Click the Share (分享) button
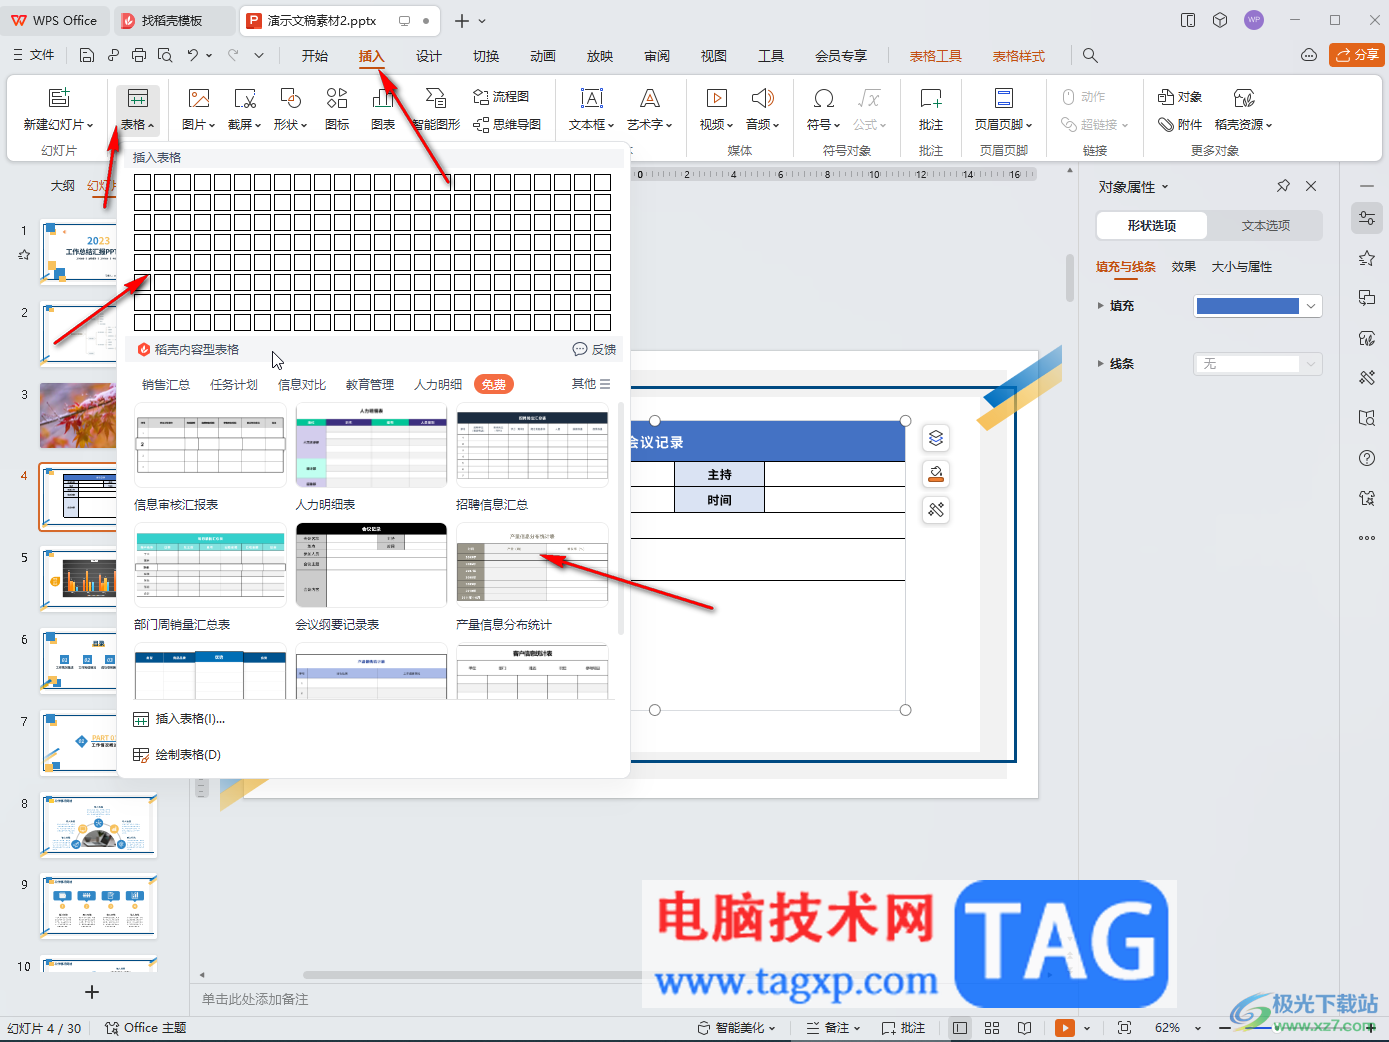This screenshot has width=1389, height=1042. point(1357,55)
